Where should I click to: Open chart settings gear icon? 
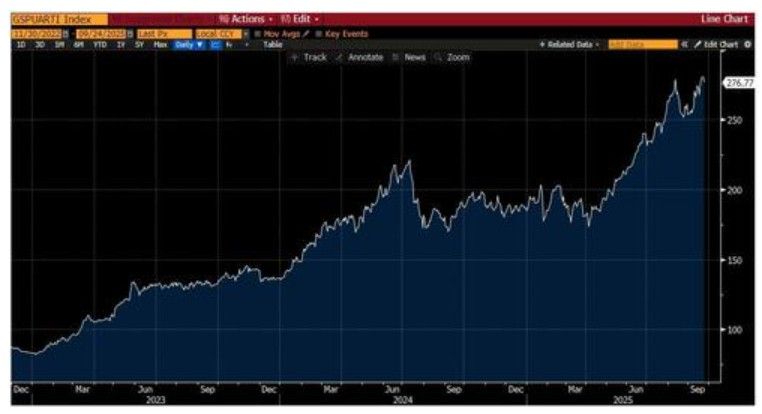pos(747,45)
